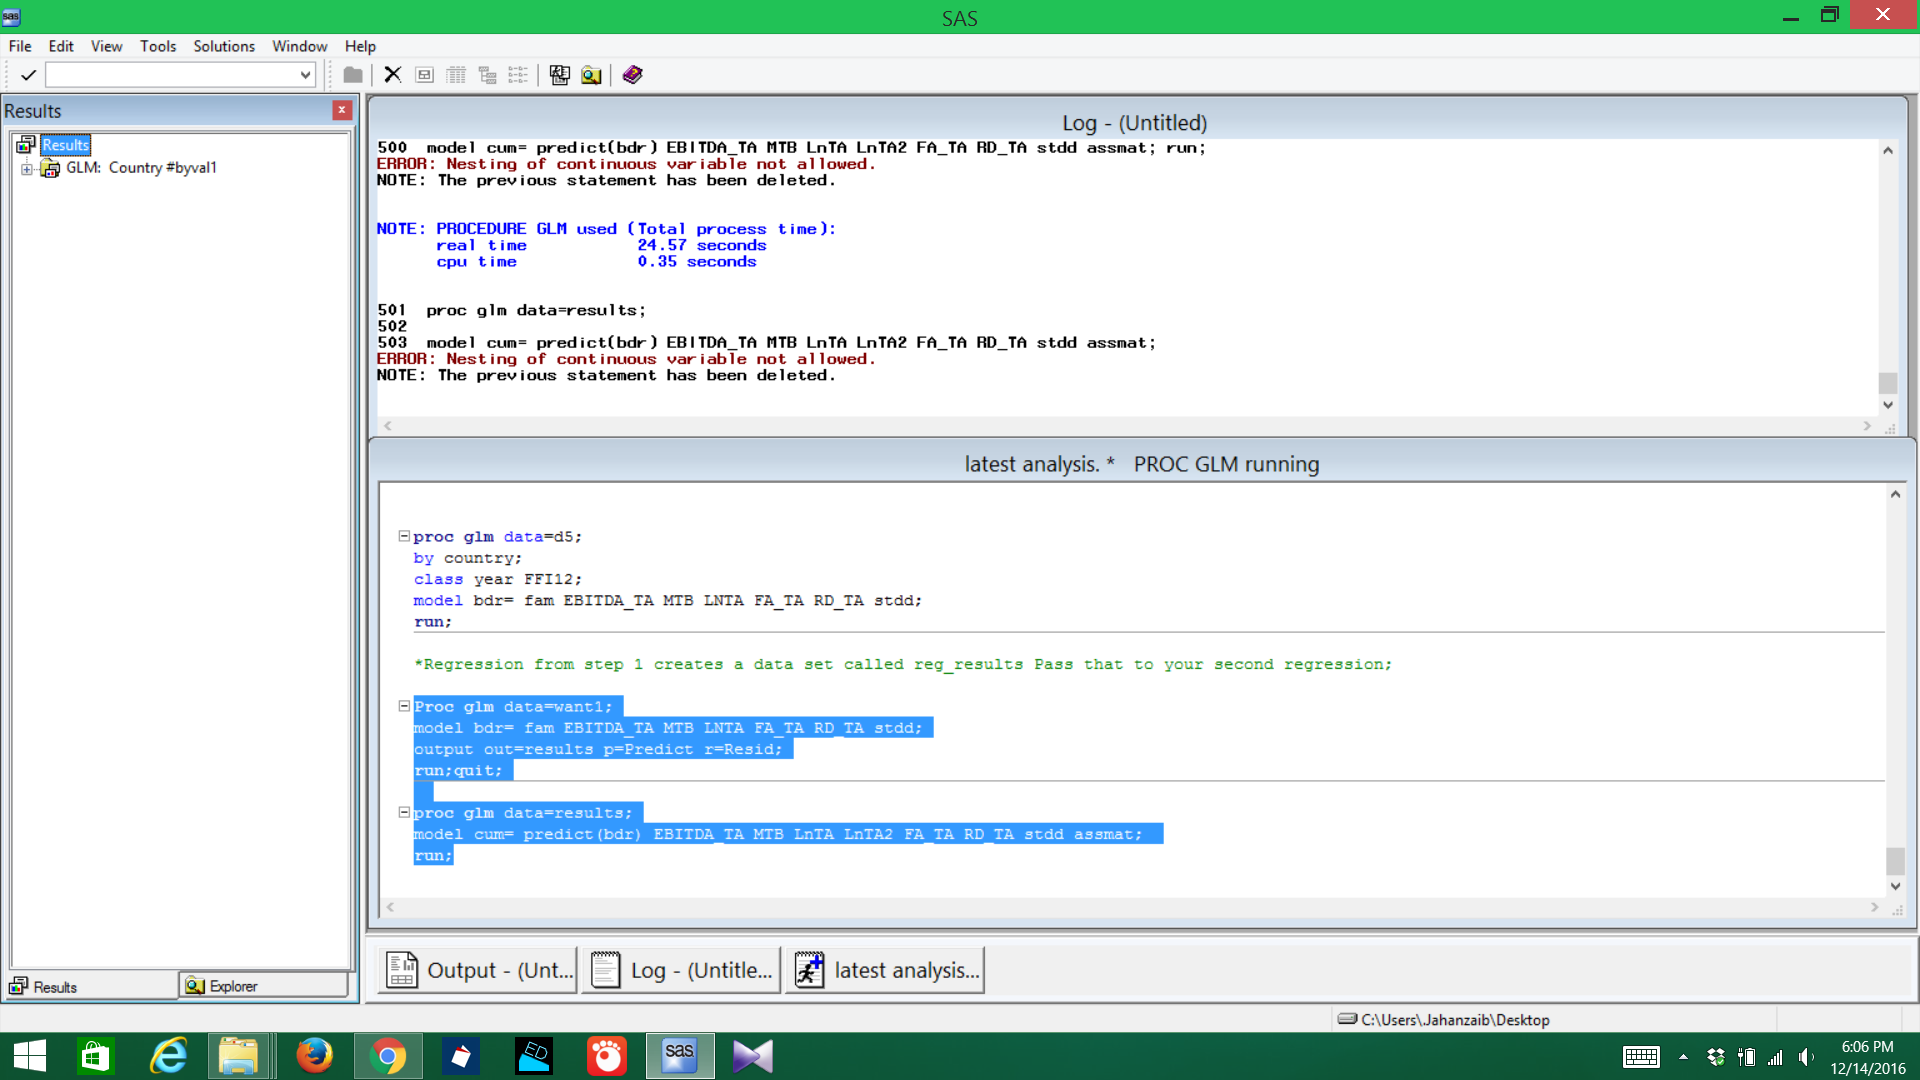Click the Delete (X) toolbar icon
The height and width of the screenshot is (1080, 1920).
point(393,75)
